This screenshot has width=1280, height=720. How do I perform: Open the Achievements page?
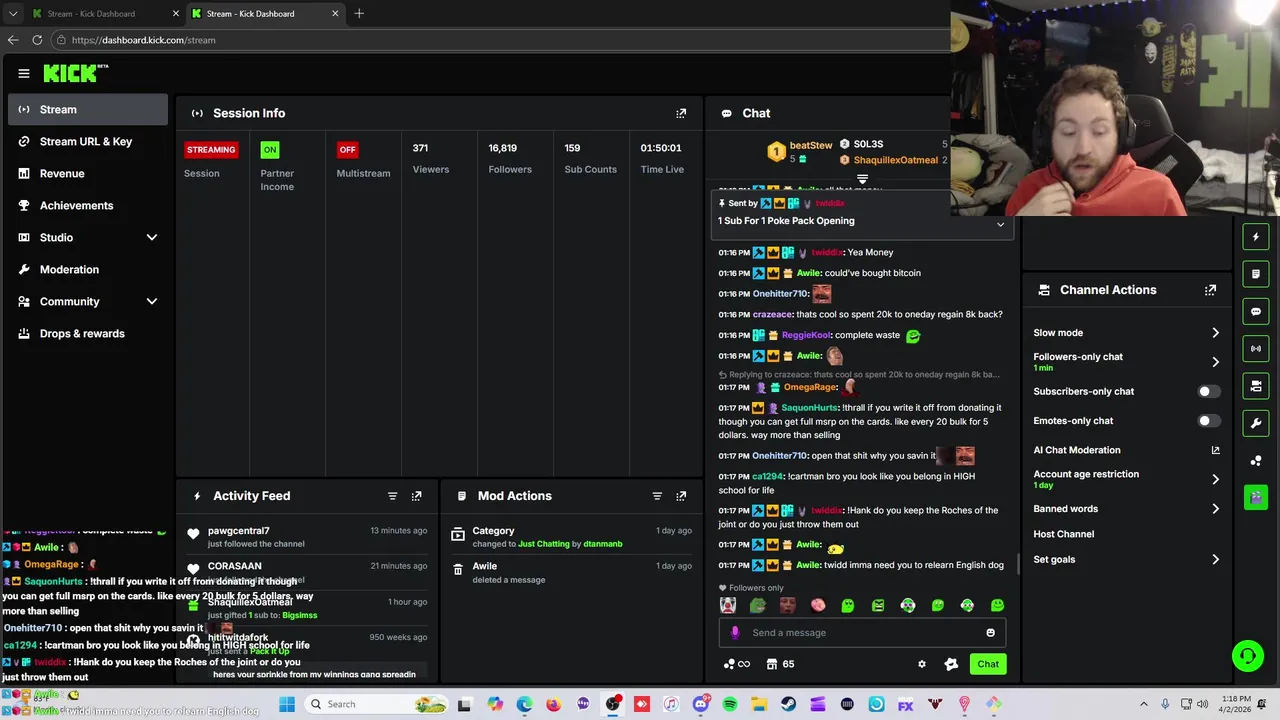88,206
